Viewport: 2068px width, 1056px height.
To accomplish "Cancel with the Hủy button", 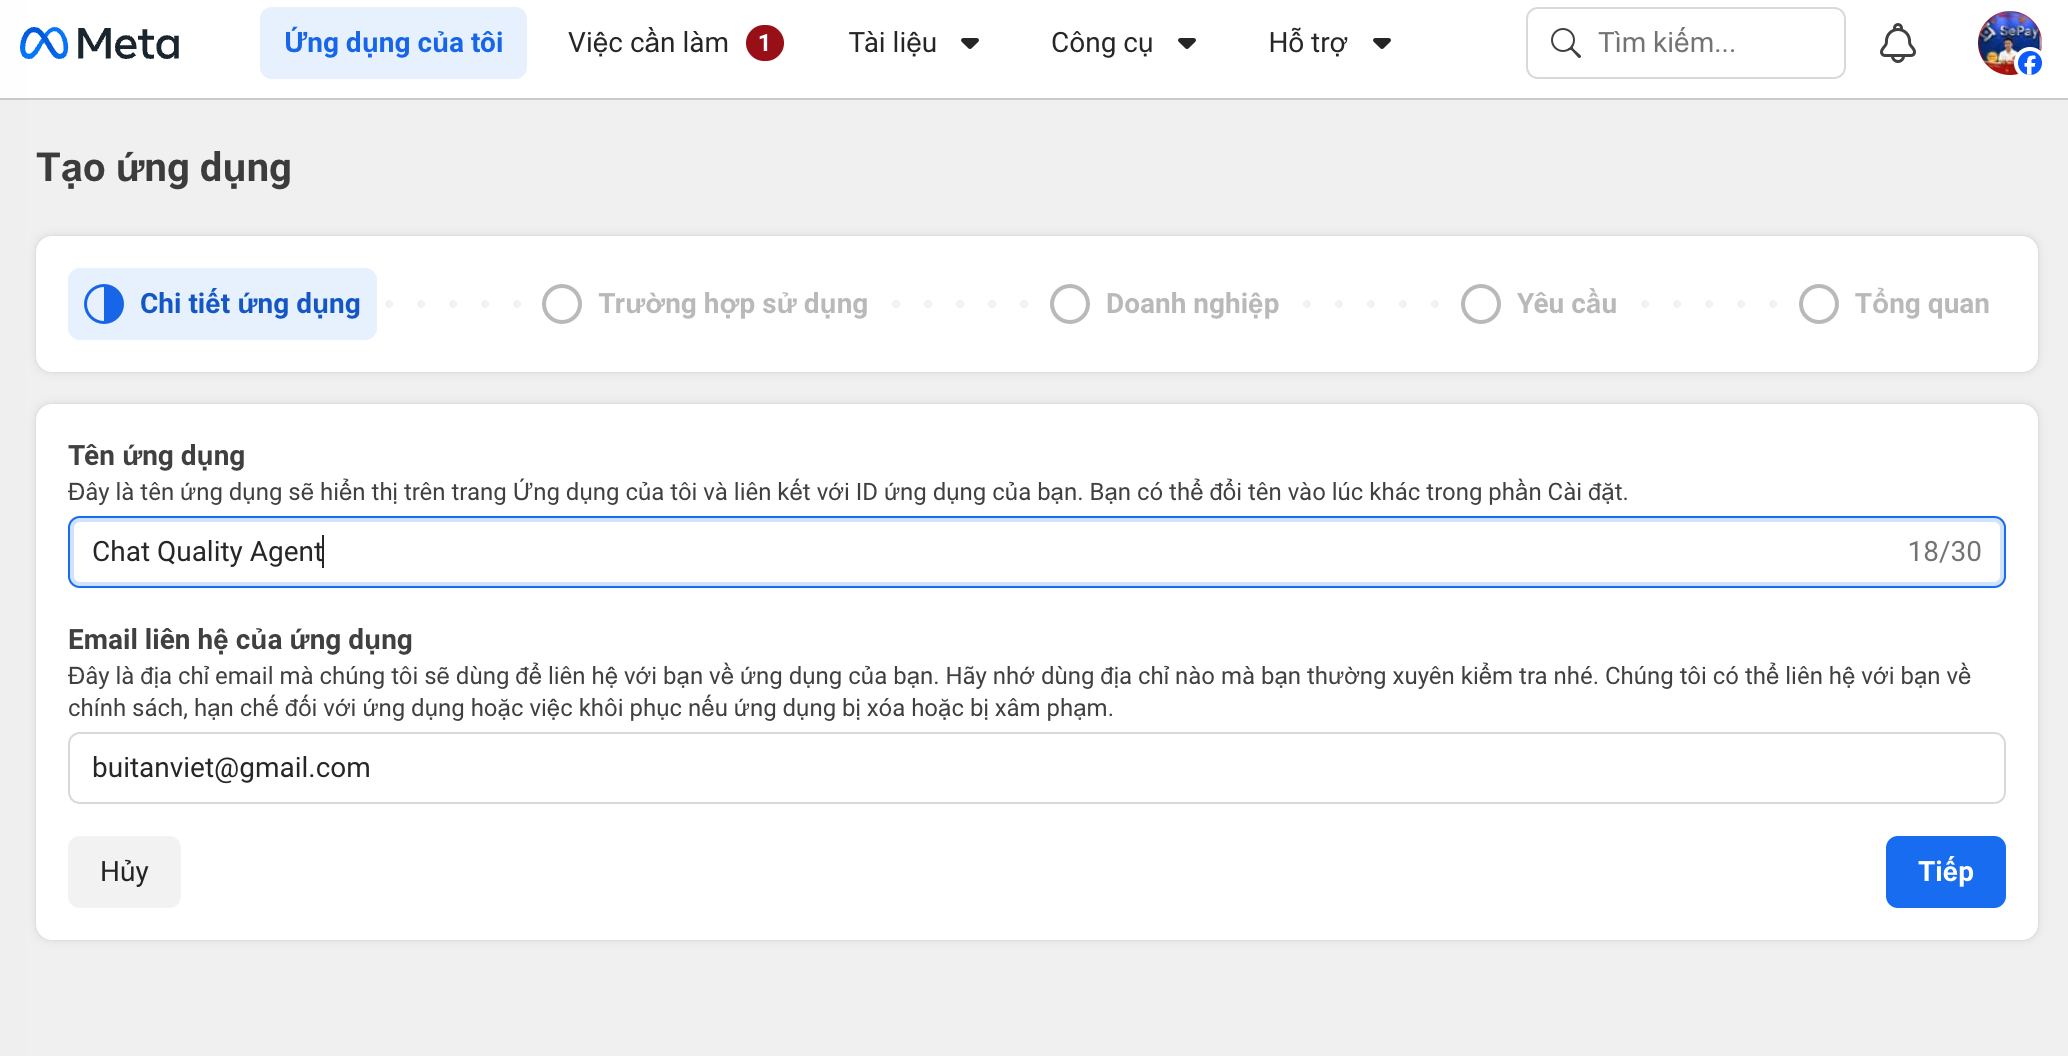I will coord(123,871).
